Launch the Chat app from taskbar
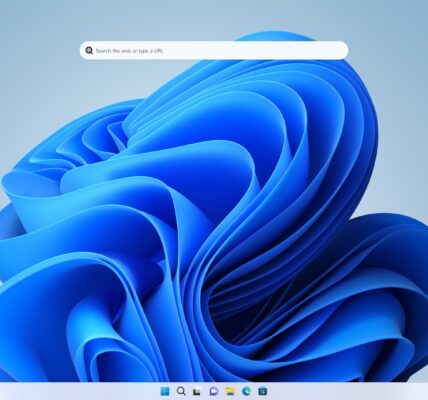Image resolution: width=428 pixels, height=400 pixels. coord(214,391)
